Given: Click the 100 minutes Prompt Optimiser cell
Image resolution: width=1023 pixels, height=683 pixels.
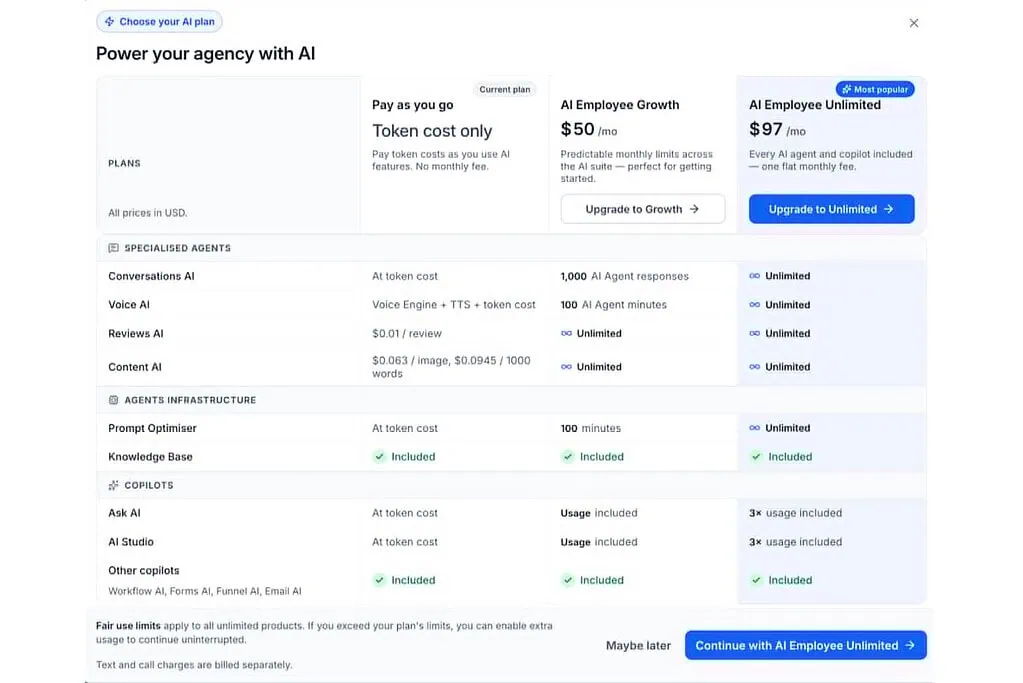Looking at the screenshot, I should (590, 428).
